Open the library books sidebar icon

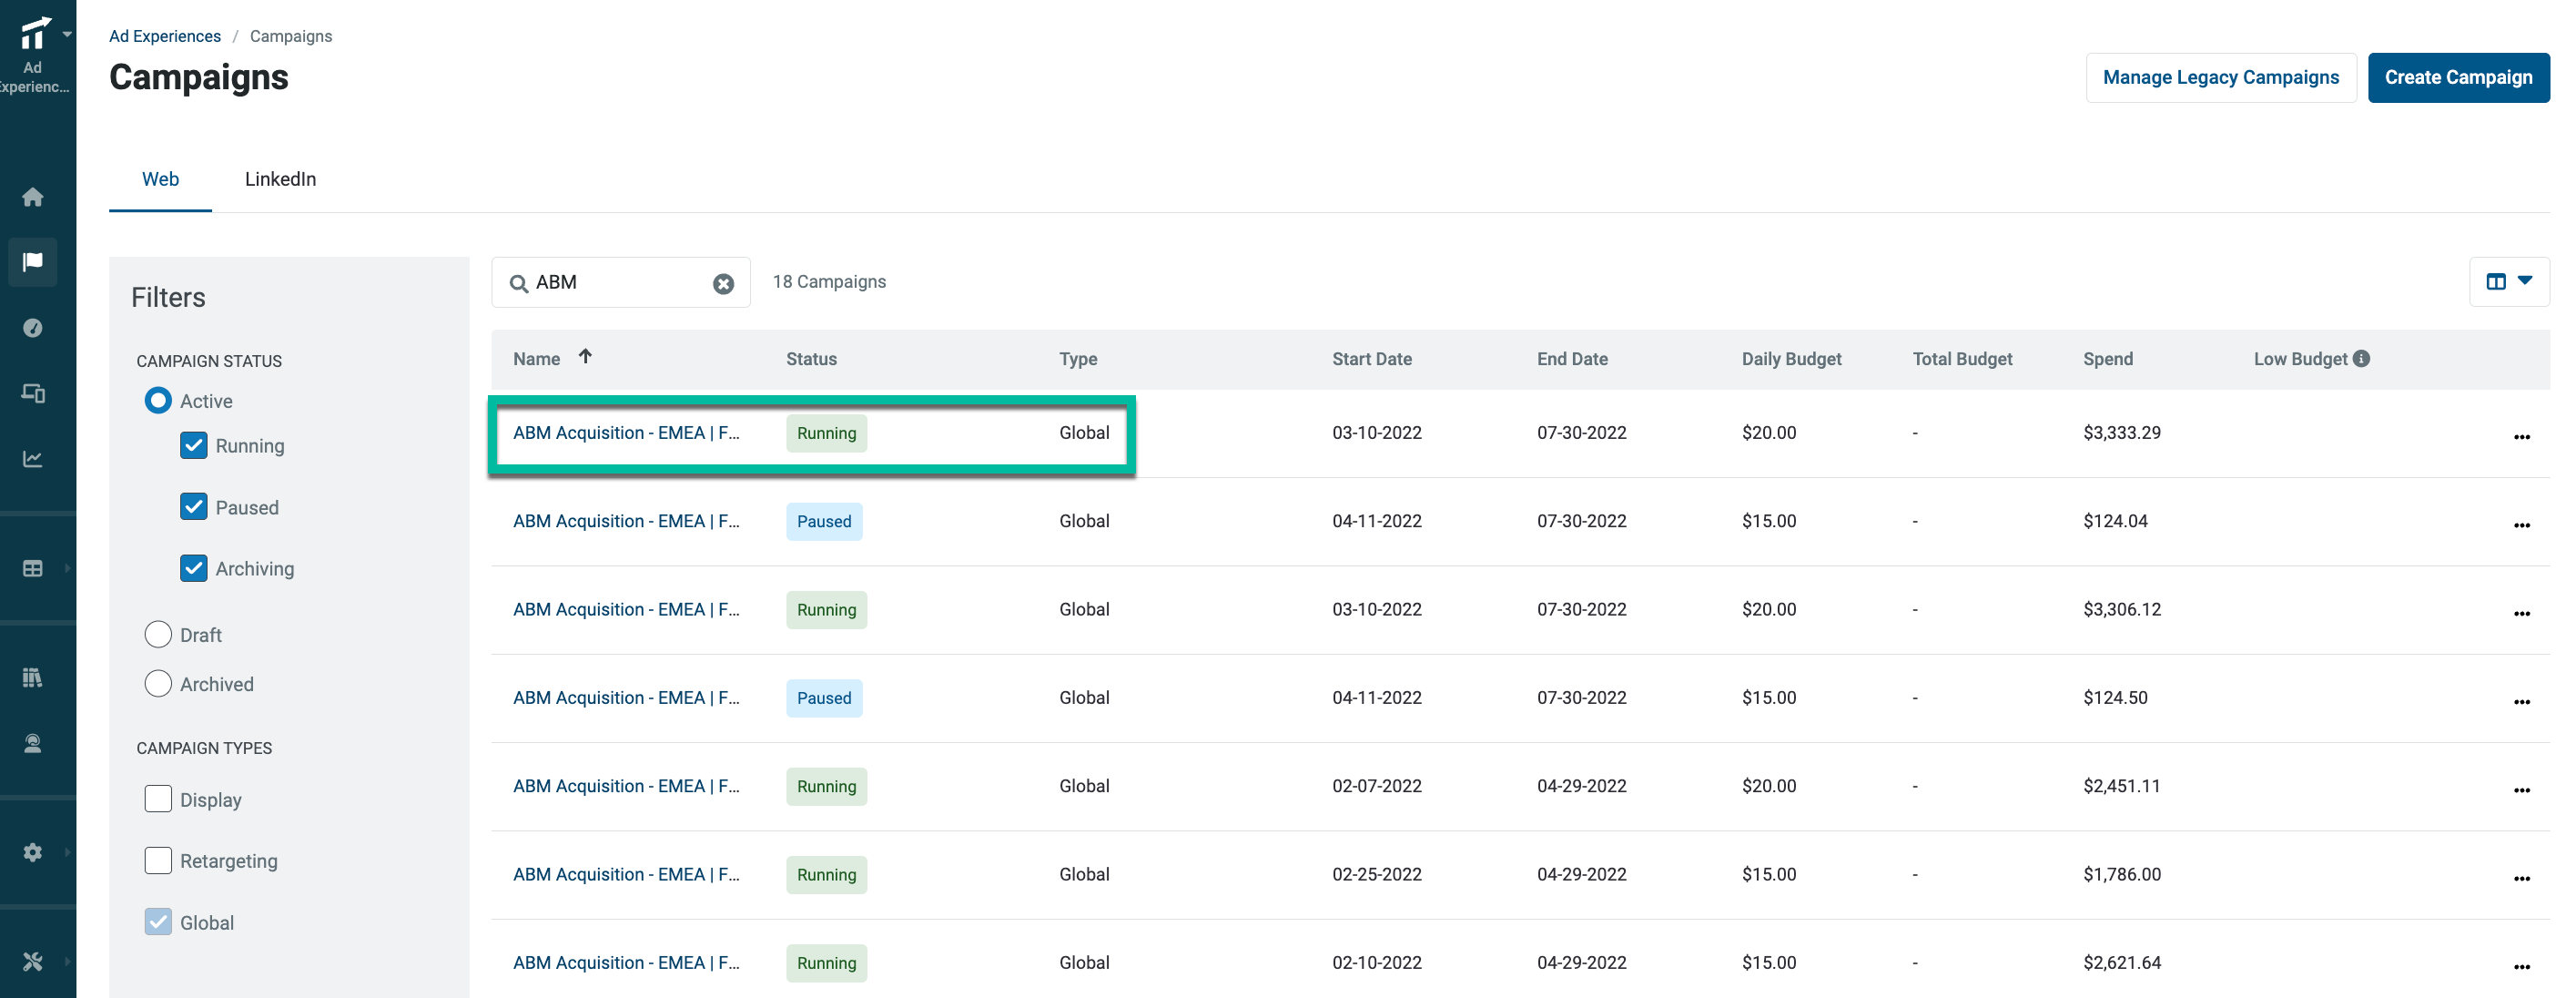click(33, 678)
